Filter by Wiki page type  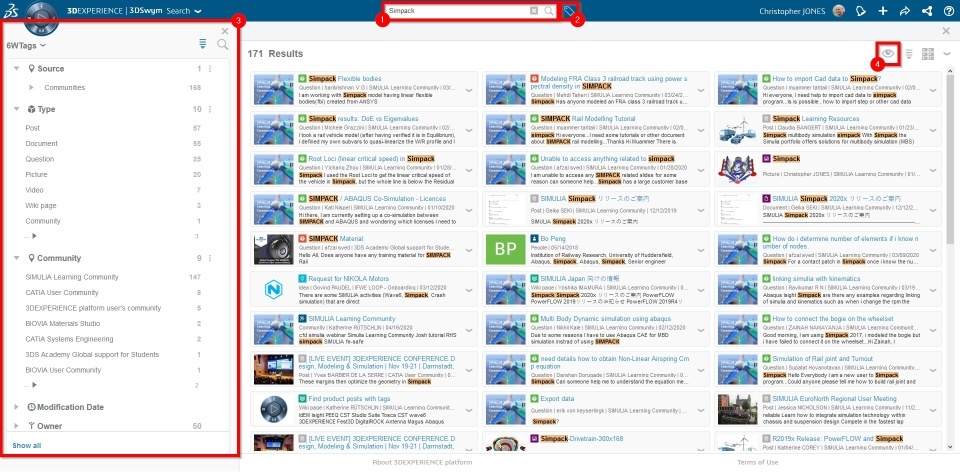click(x=41, y=205)
